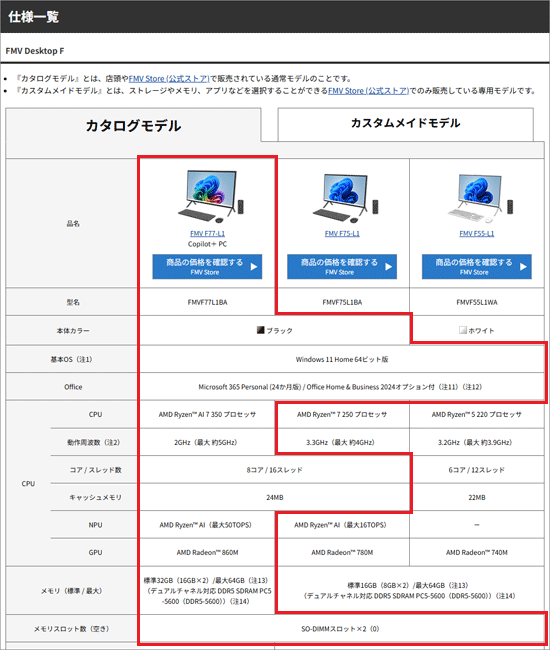Click the FMV F77-L1 product image
This screenshot has height=650, width=550.
211,196
